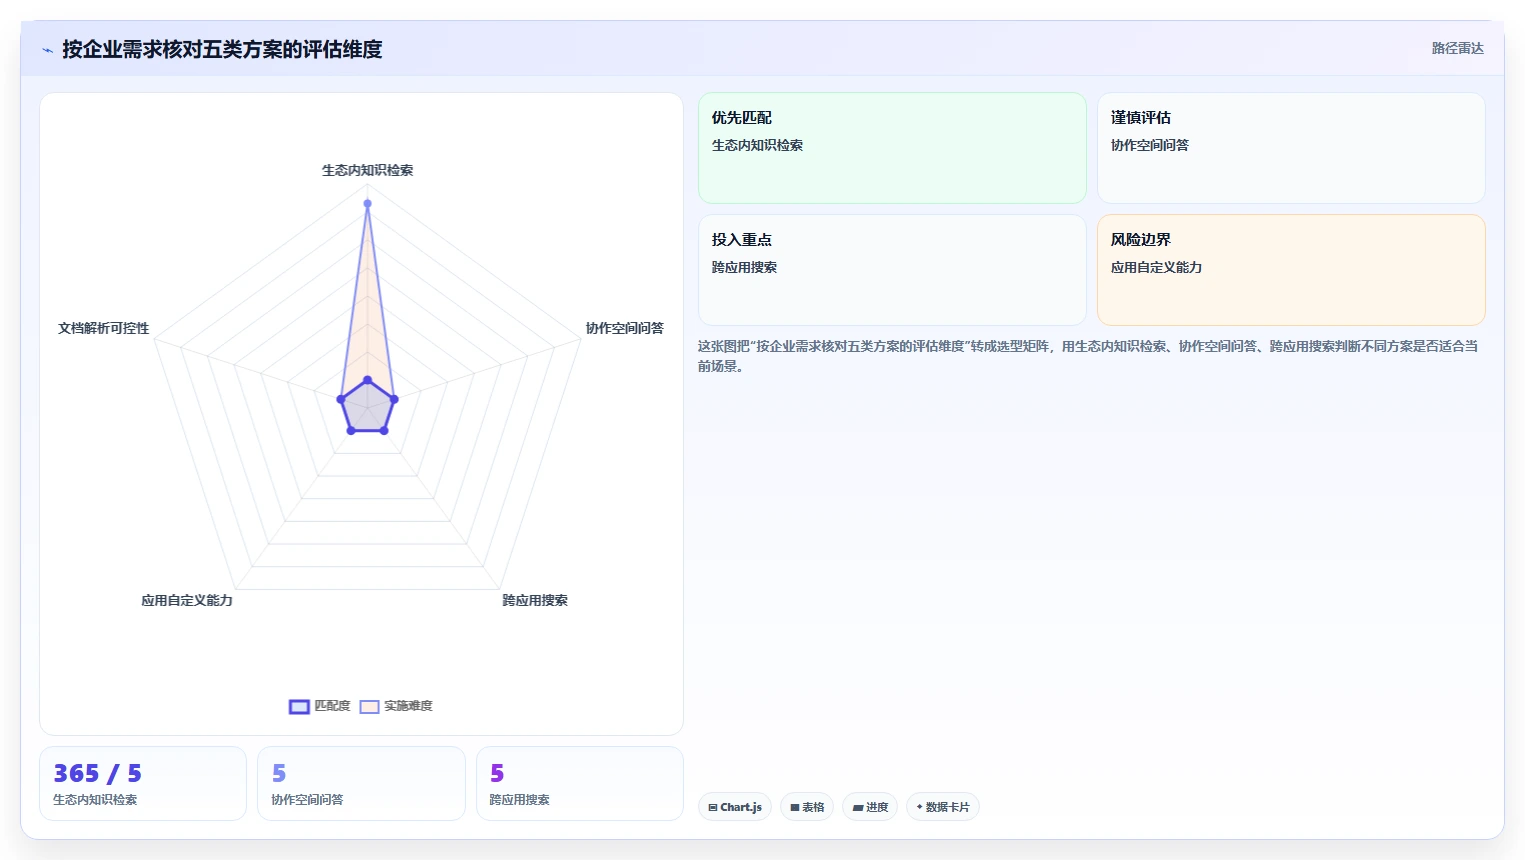
Task: Click the header icon beside the title
Action: point(47,50)
